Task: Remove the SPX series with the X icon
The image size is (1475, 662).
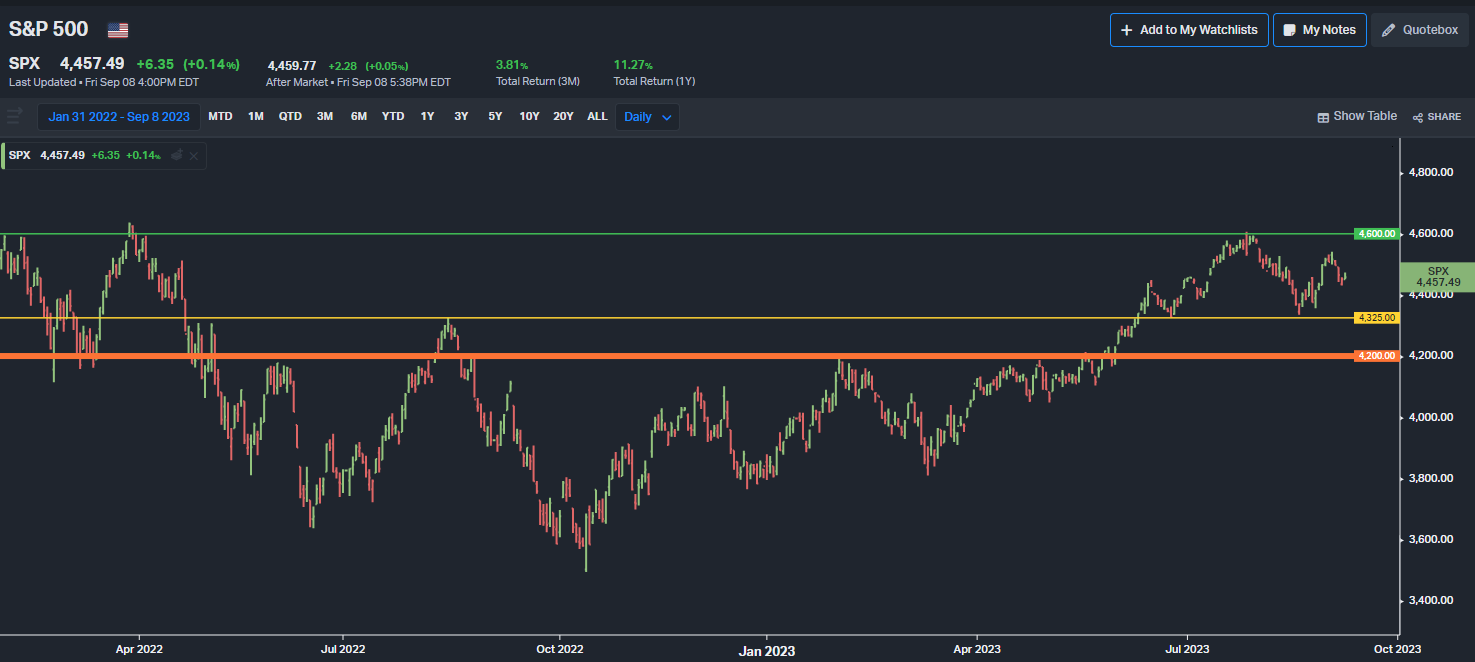Action: (194, 156)
